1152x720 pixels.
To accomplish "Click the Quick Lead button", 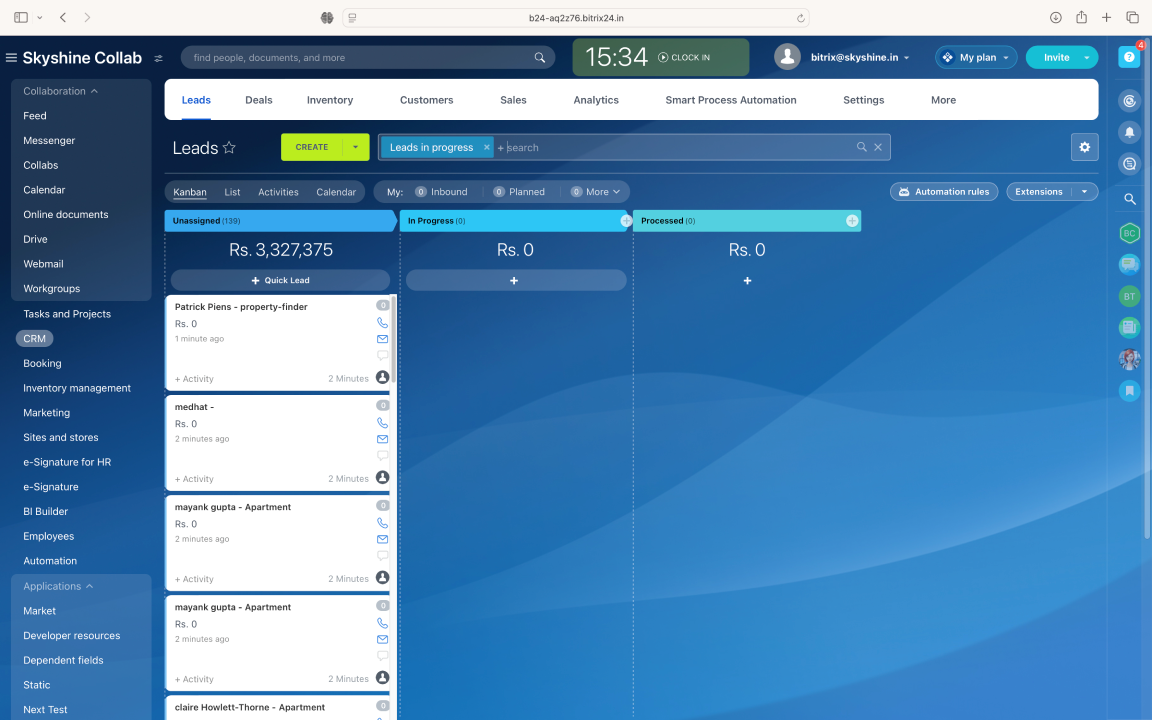I will coord(280,281).
